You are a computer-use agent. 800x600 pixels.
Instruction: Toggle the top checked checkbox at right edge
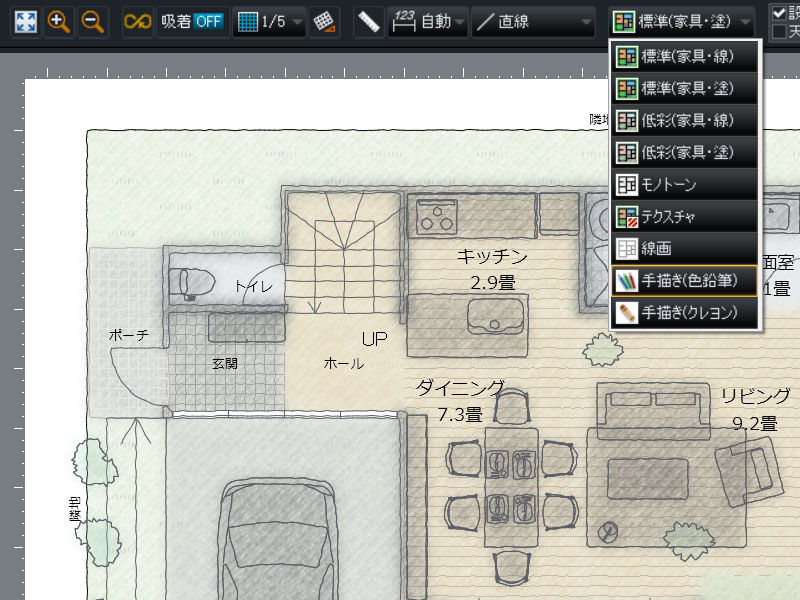(x=779, y=13)
